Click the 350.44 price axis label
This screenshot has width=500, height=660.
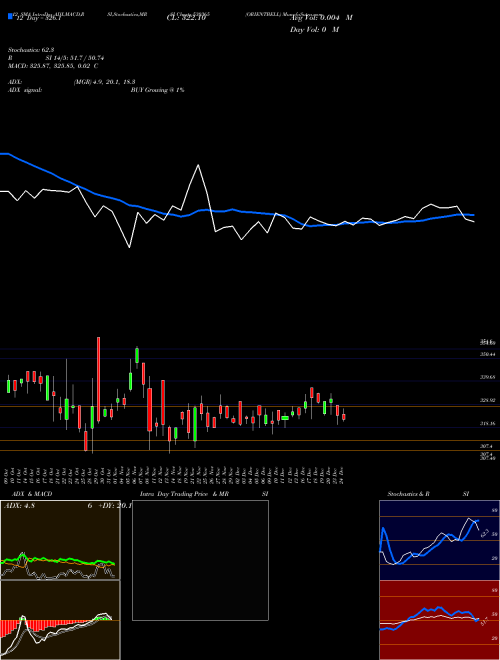tap(487, 355)
